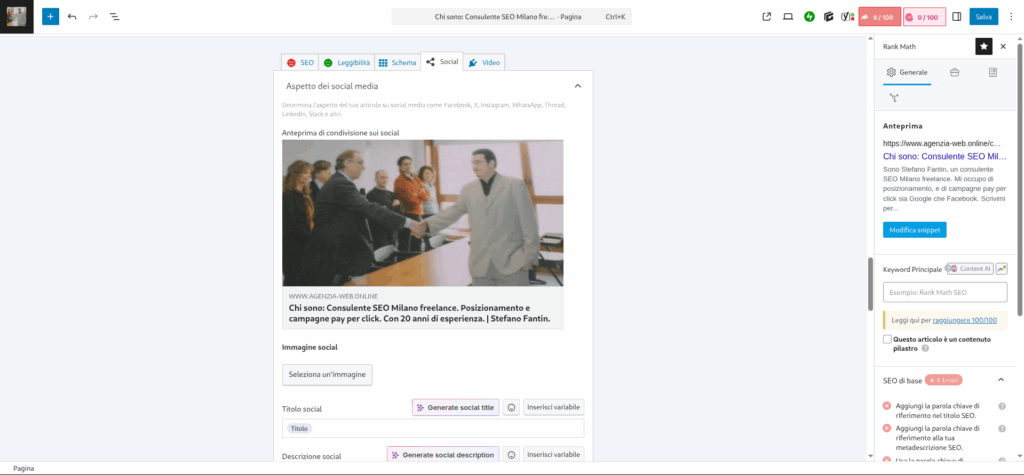1024x475 pixels.
Task: Click the 6 Errori badge
Action: (x=944, y=380)
